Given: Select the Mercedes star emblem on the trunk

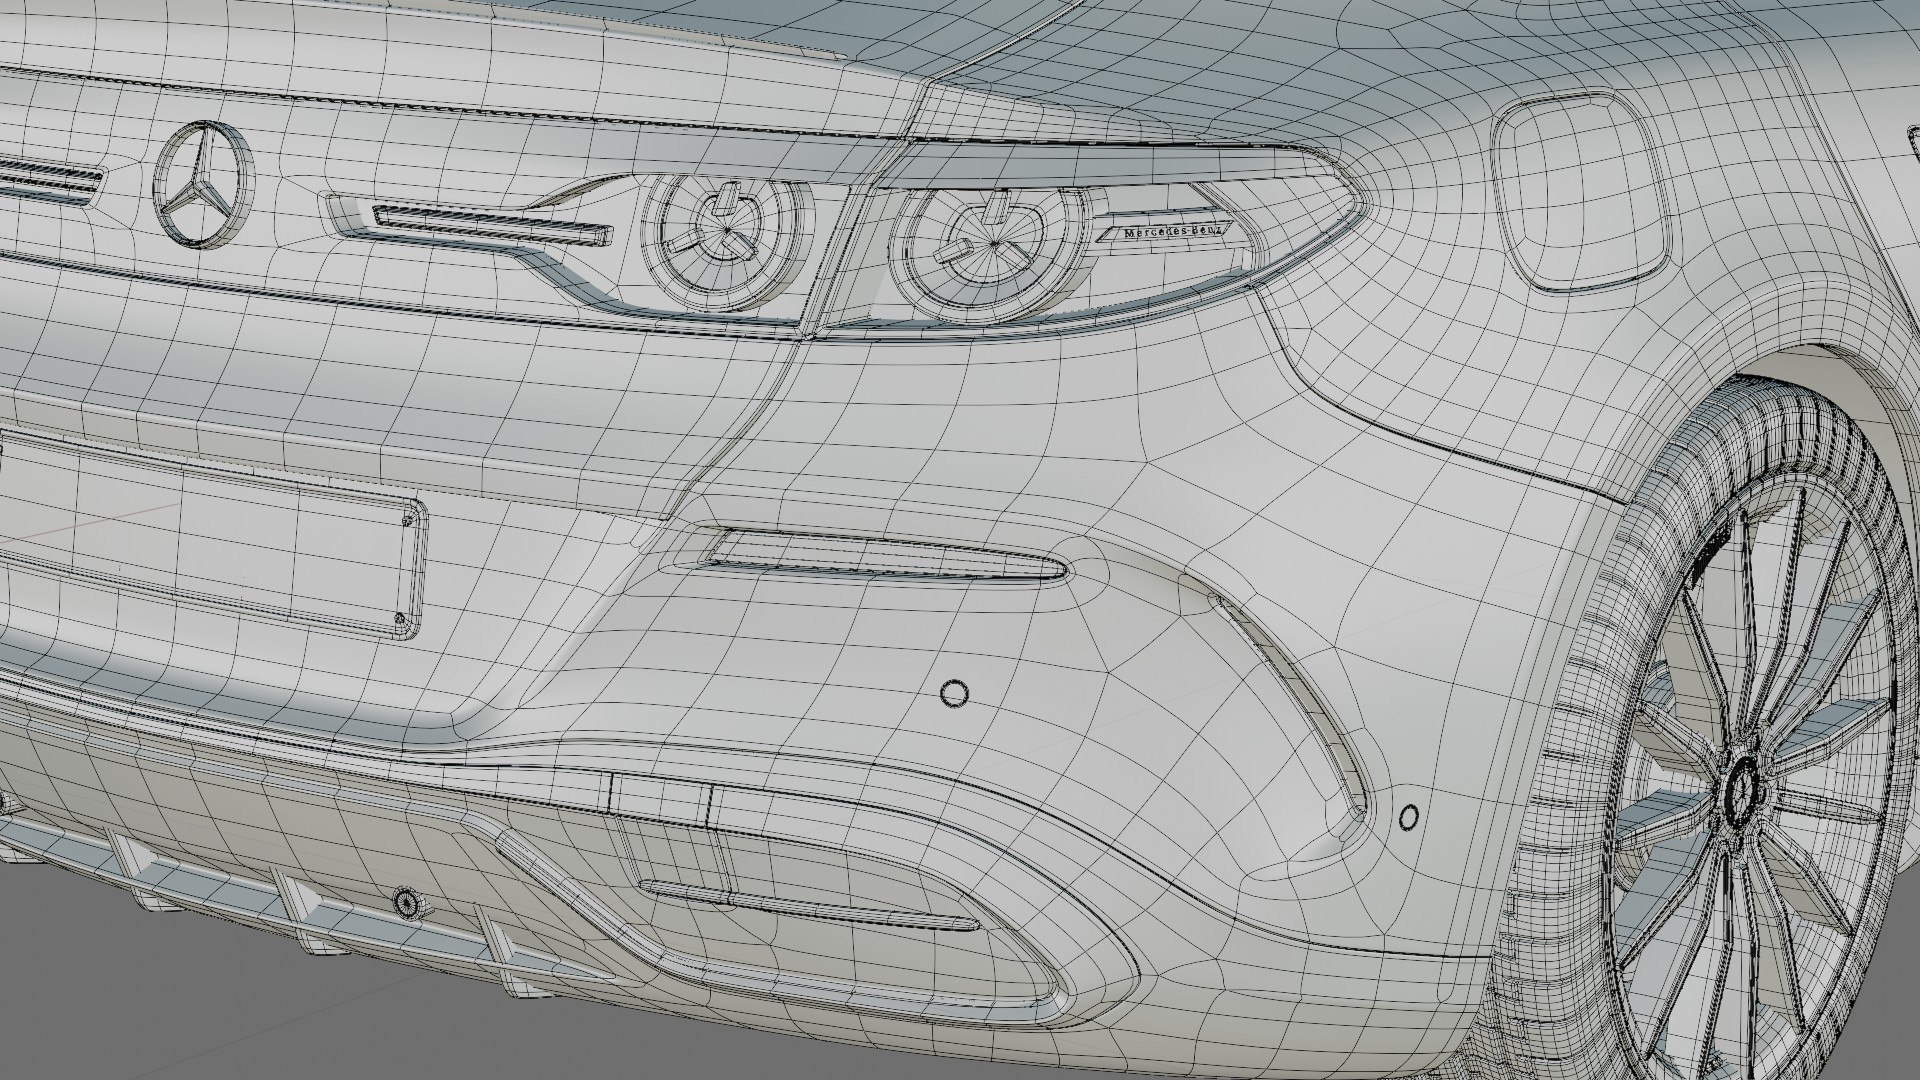Looking at the screenshot, I should [205, 187].
